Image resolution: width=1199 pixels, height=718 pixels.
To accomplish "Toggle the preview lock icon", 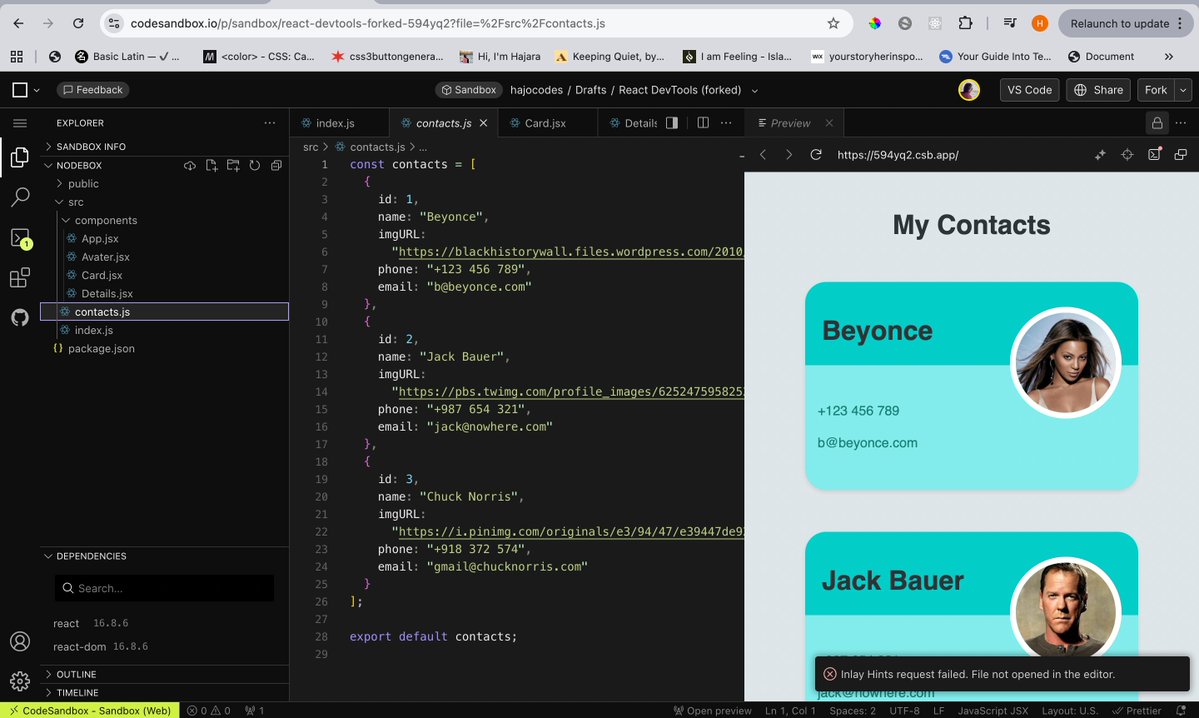I will (x=1157, y=122).
